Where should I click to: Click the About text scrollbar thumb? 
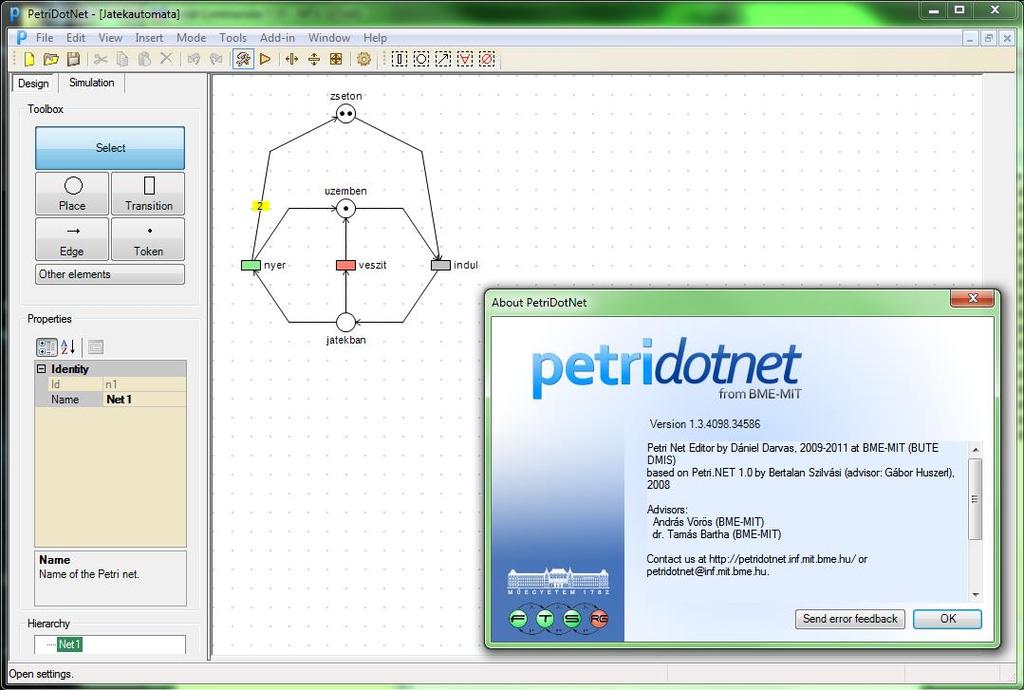click(975, 499)
